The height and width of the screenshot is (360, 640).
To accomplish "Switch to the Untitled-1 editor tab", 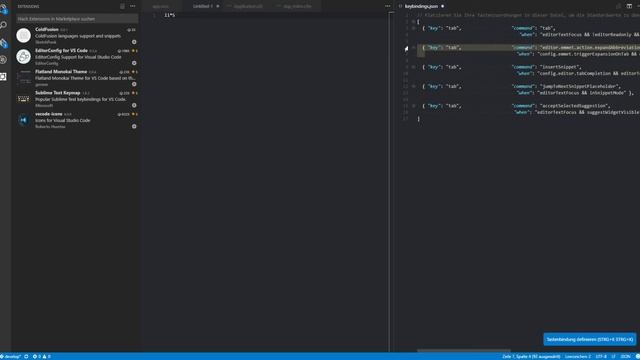I will click(x=203, y=6).
